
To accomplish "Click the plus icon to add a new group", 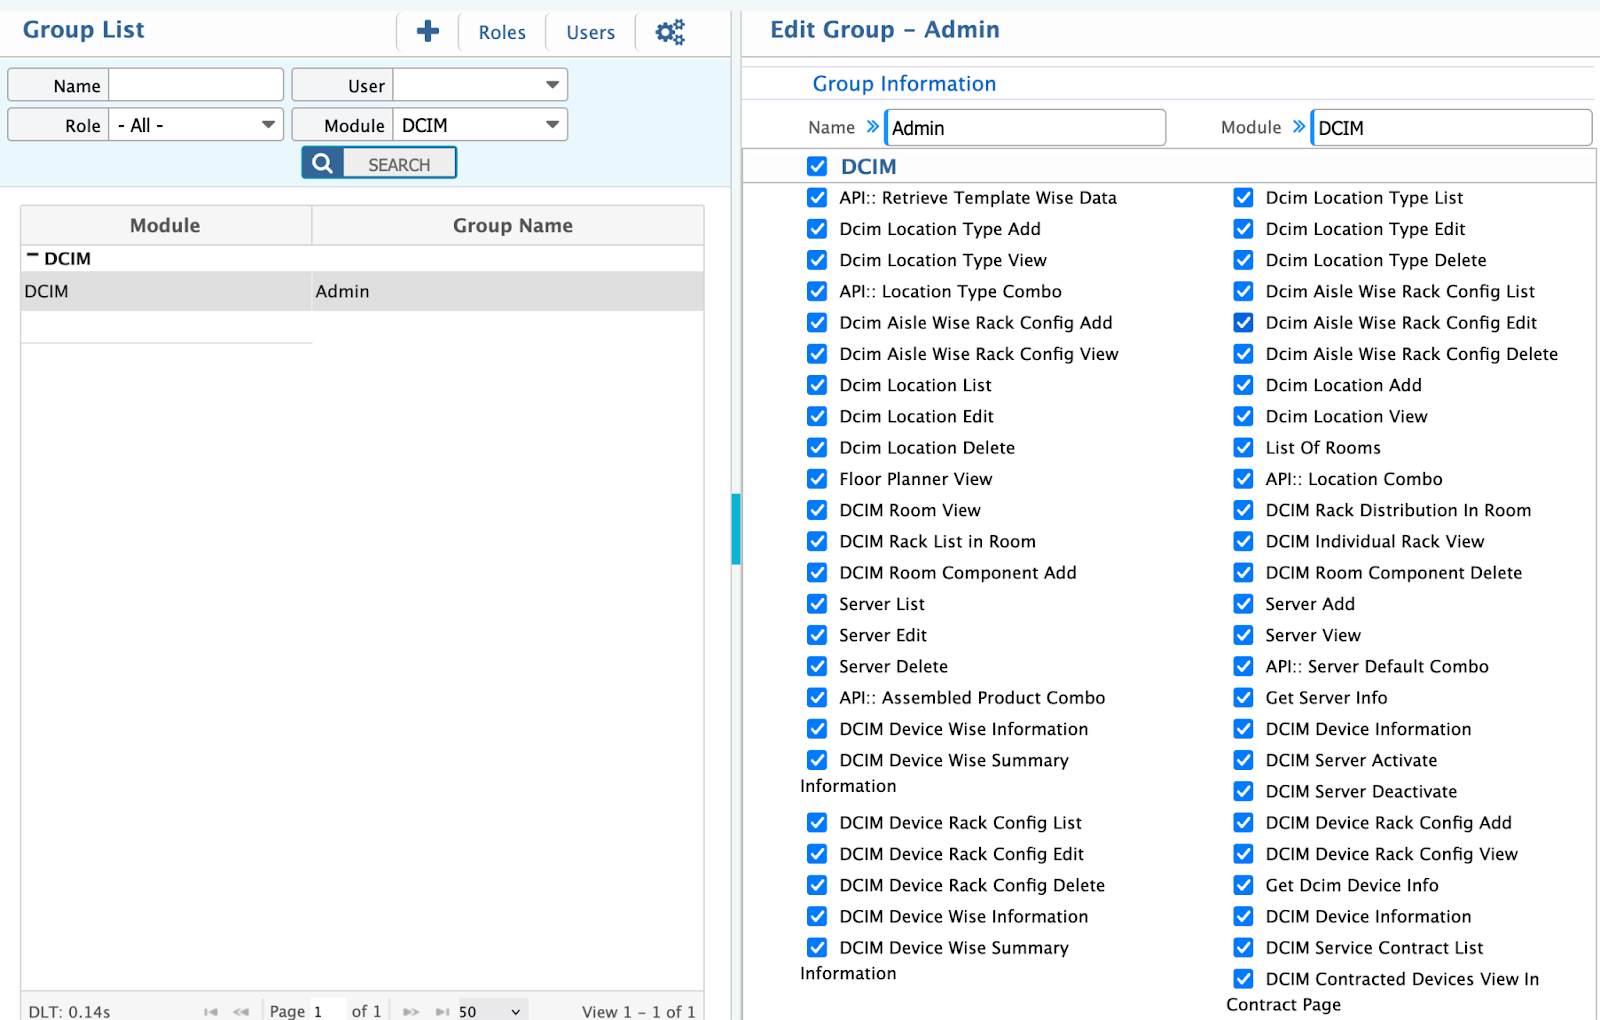I will 427,31.
